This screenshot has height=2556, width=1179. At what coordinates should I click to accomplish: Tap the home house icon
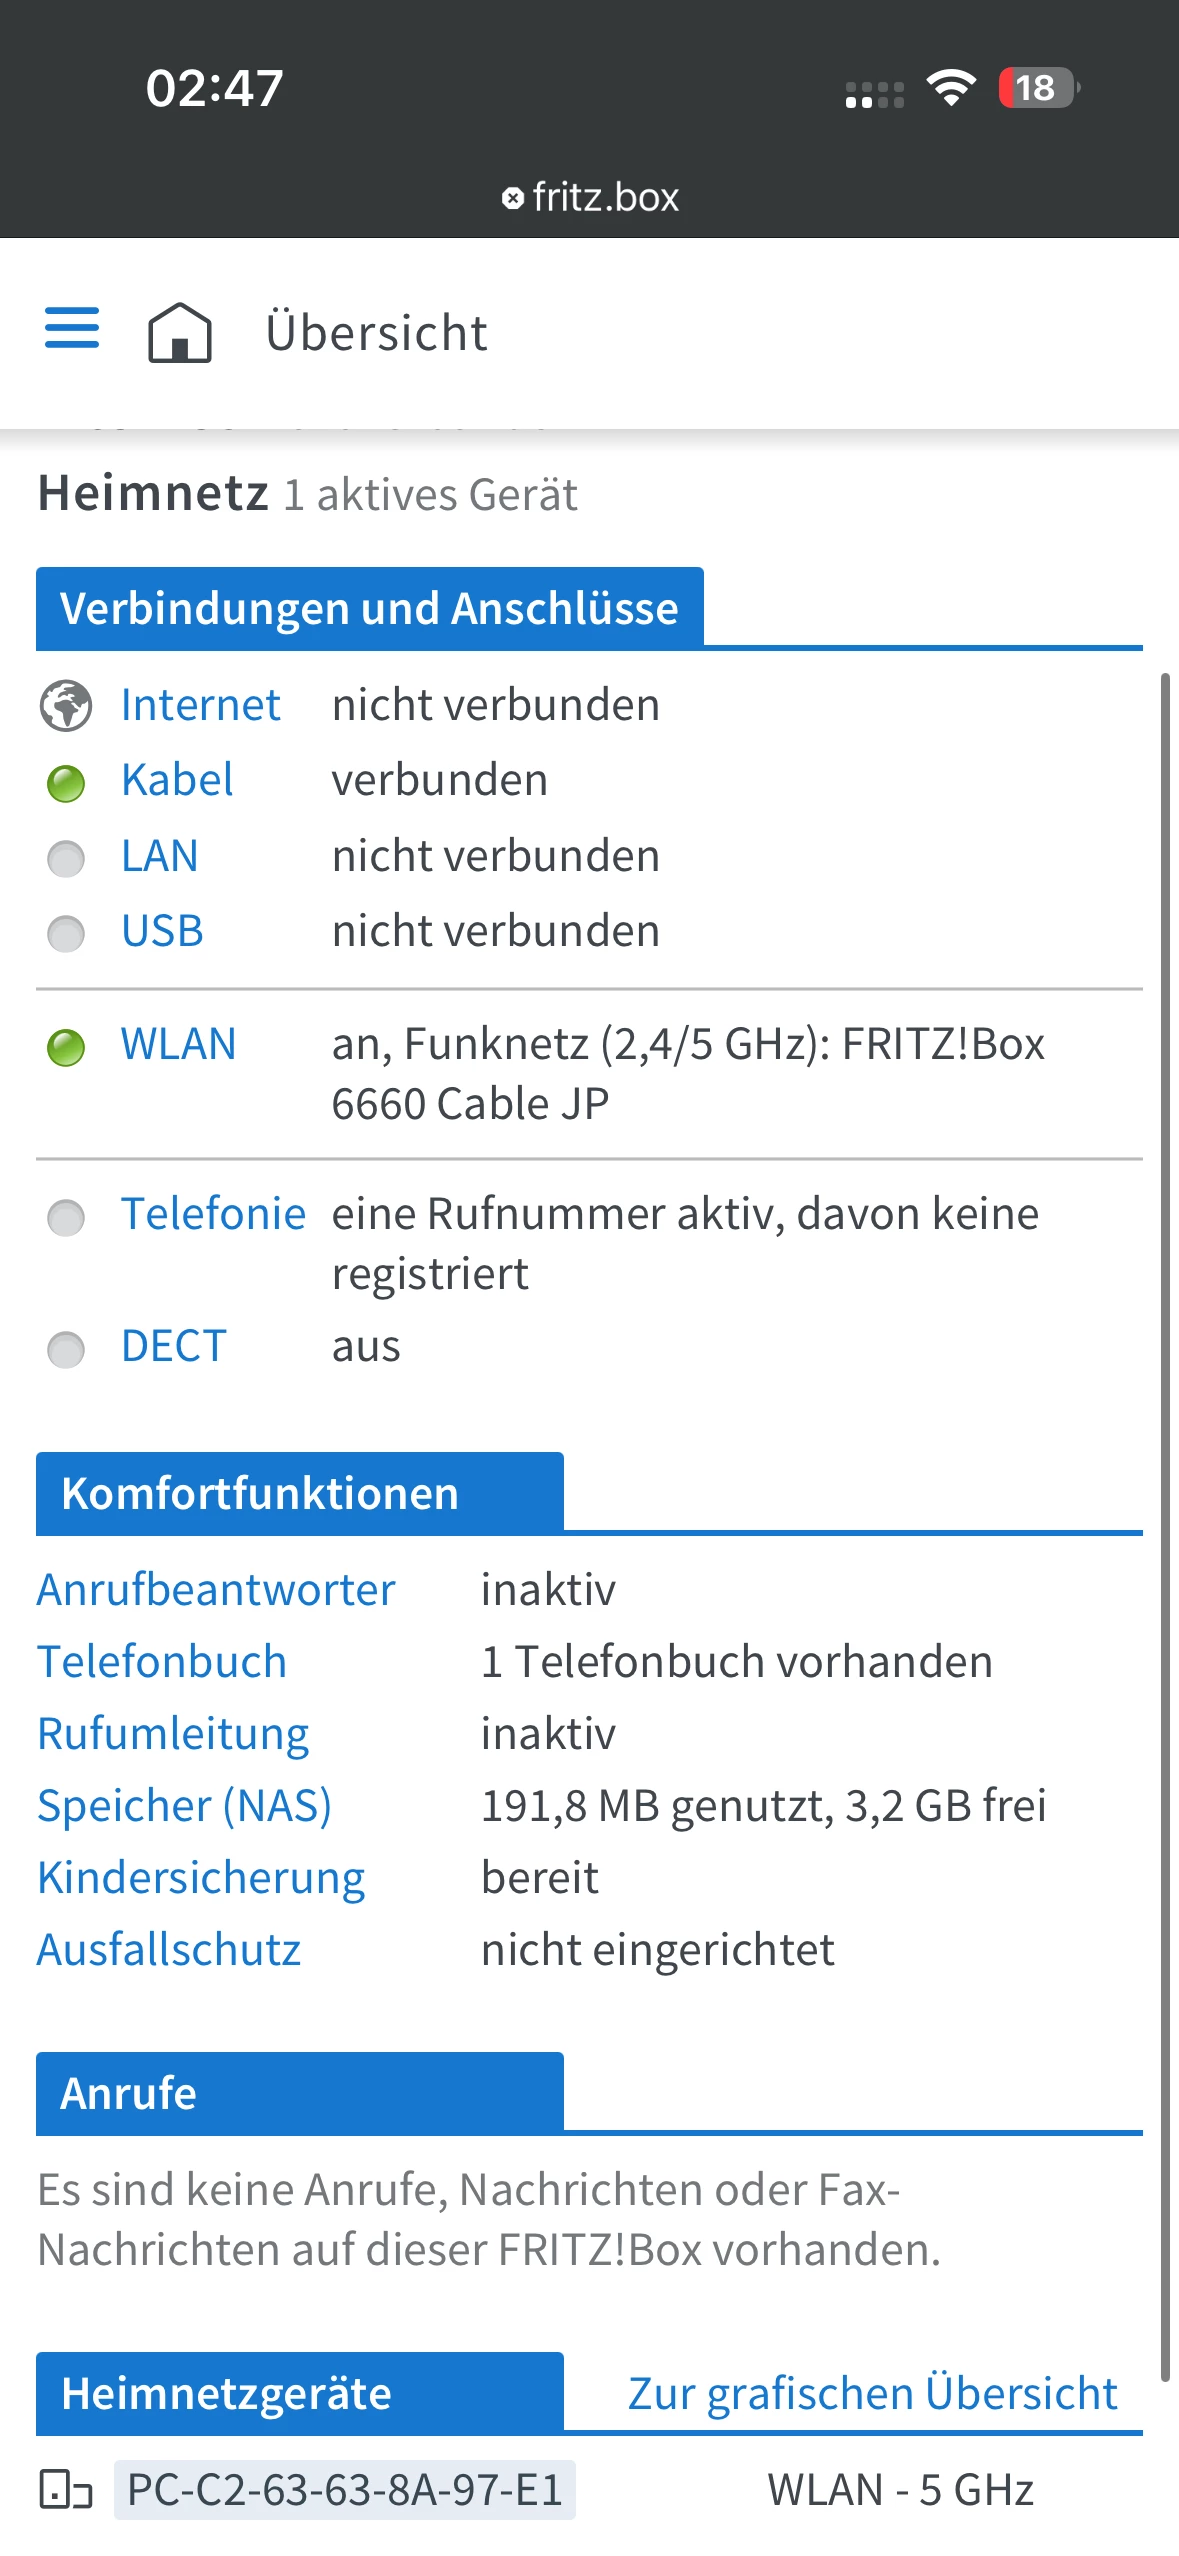click(180, 332)
